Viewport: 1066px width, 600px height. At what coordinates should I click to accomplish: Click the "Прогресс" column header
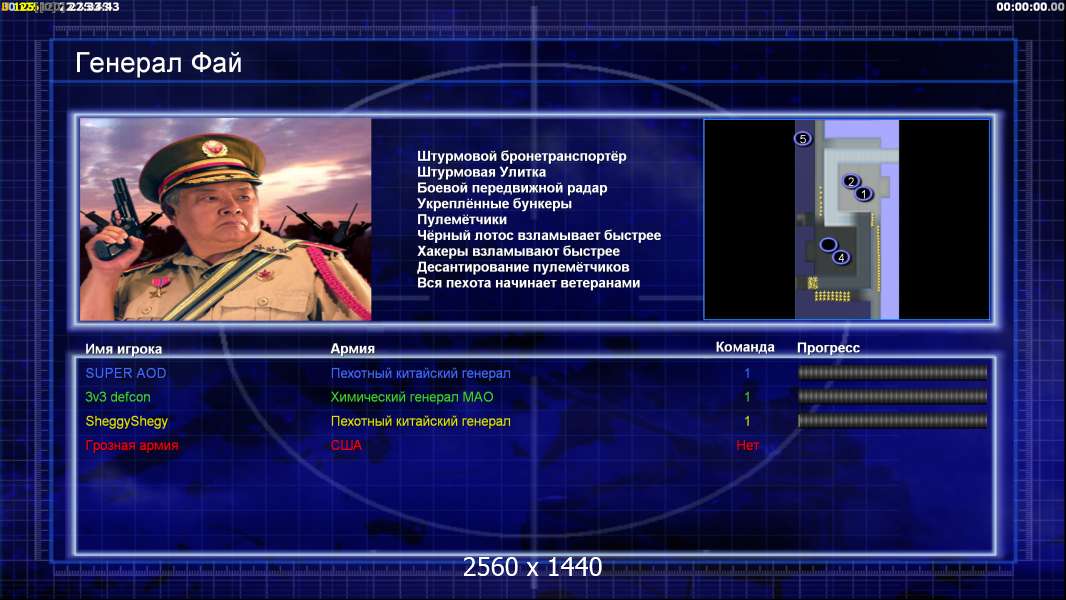(x=828, y=348)
